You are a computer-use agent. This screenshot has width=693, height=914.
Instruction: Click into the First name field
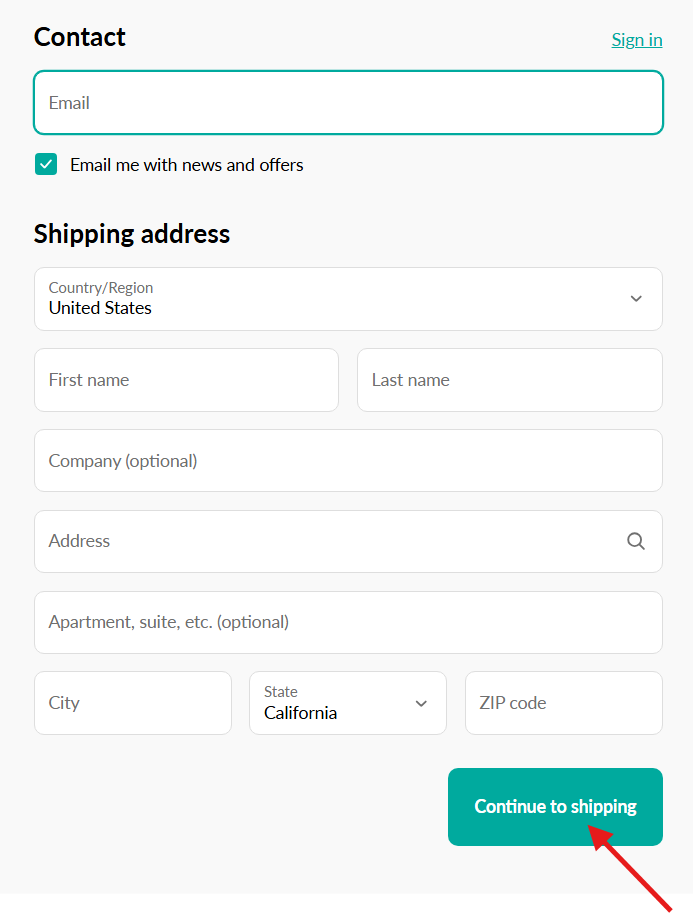186,380
